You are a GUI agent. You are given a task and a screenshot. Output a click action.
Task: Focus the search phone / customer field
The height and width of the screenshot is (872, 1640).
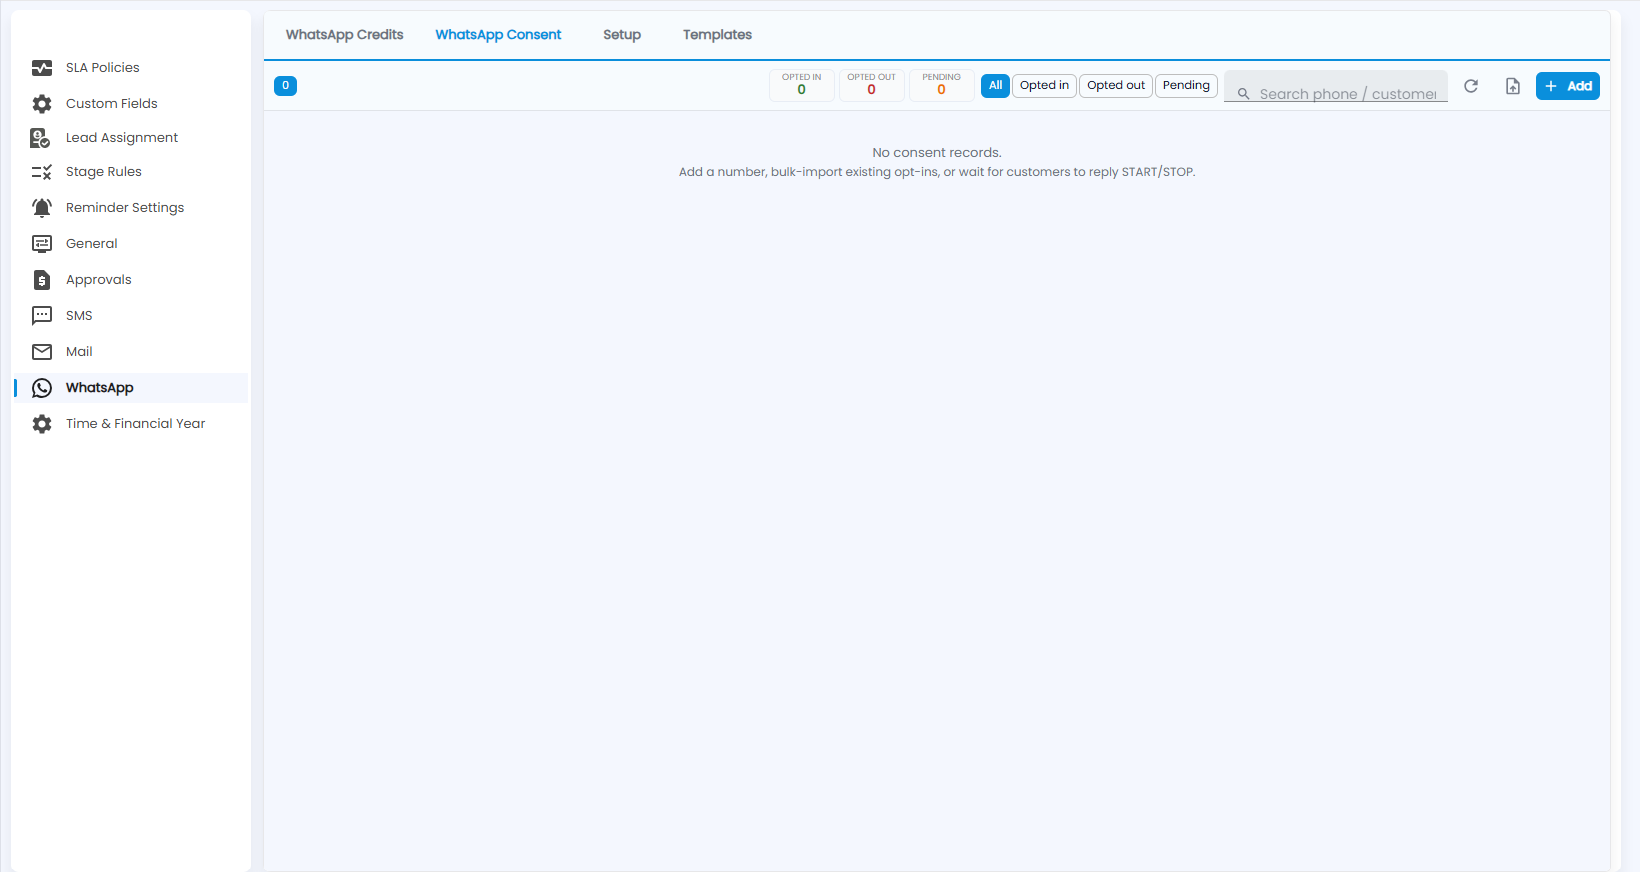tap(1336, 86)
